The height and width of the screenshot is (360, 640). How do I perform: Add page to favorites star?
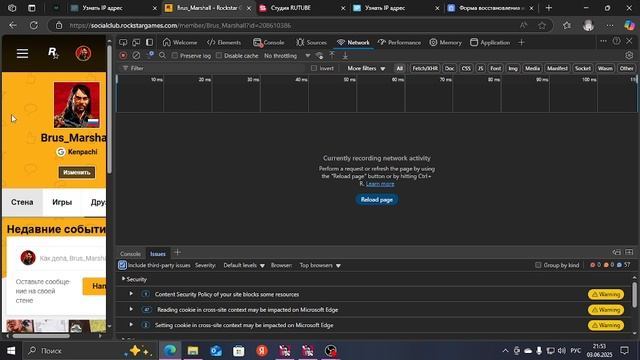(x=542, y=25)
